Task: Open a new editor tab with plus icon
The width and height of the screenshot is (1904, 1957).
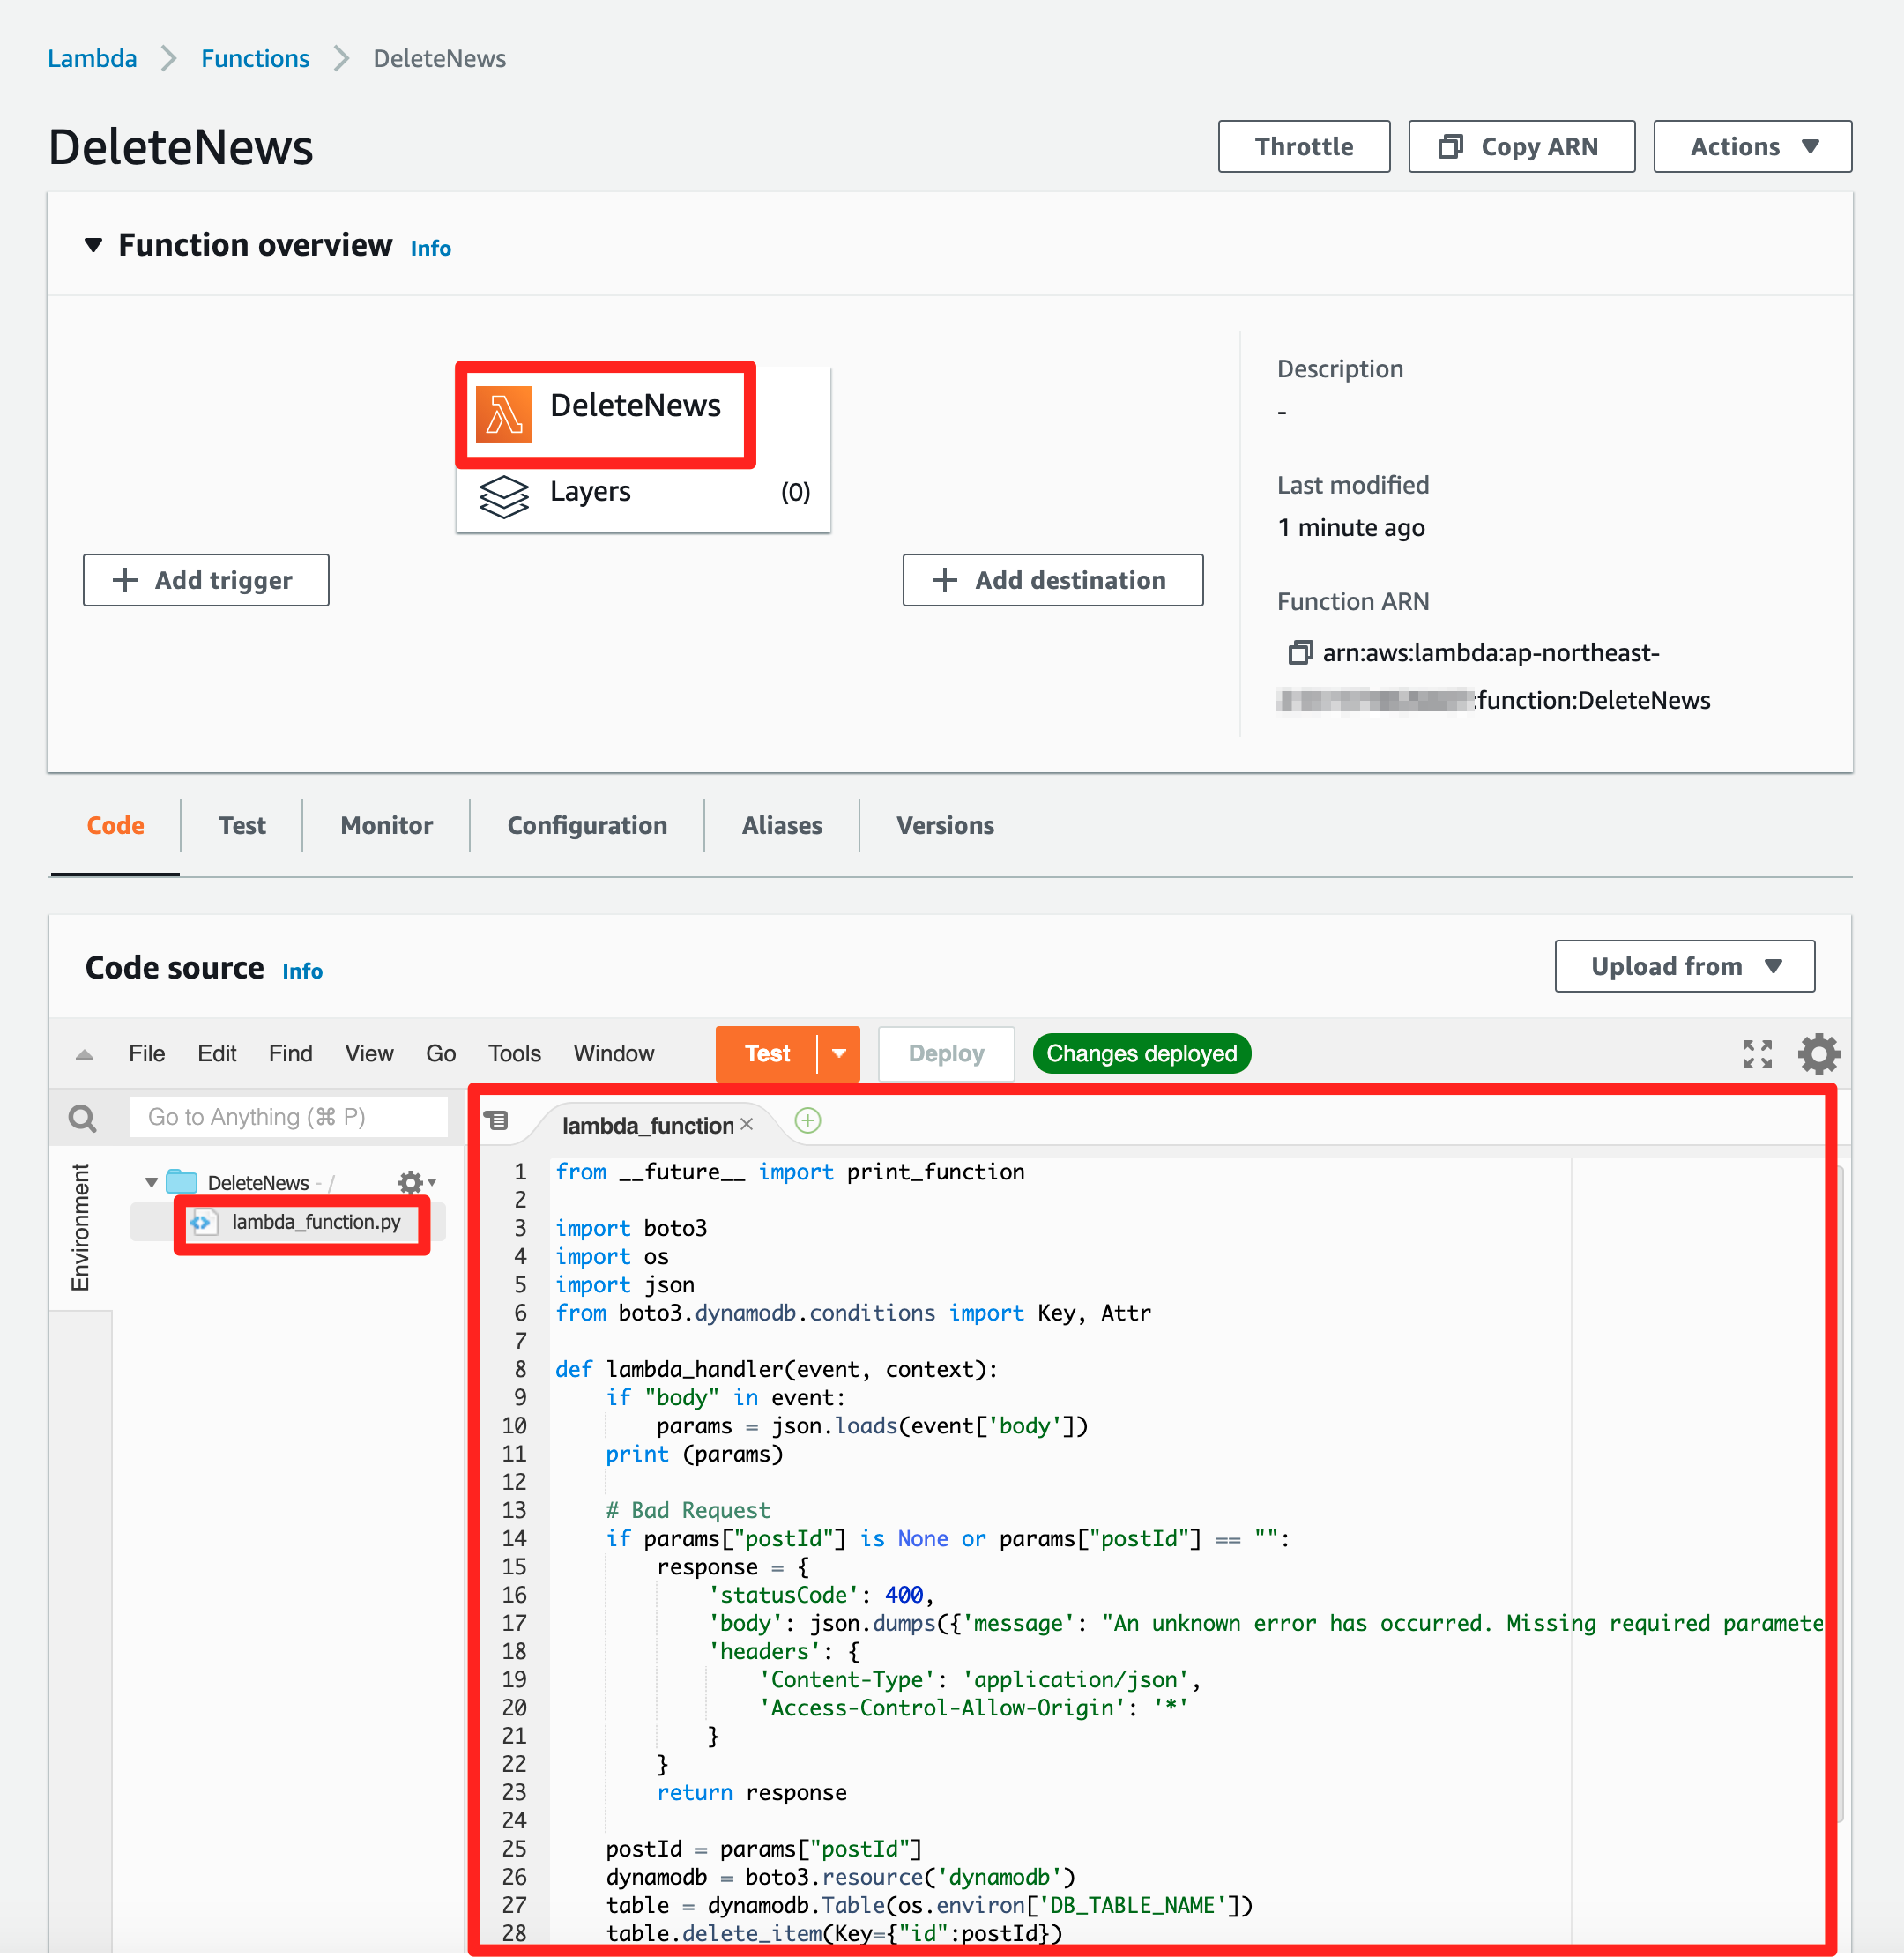Action: point(807,1120)
